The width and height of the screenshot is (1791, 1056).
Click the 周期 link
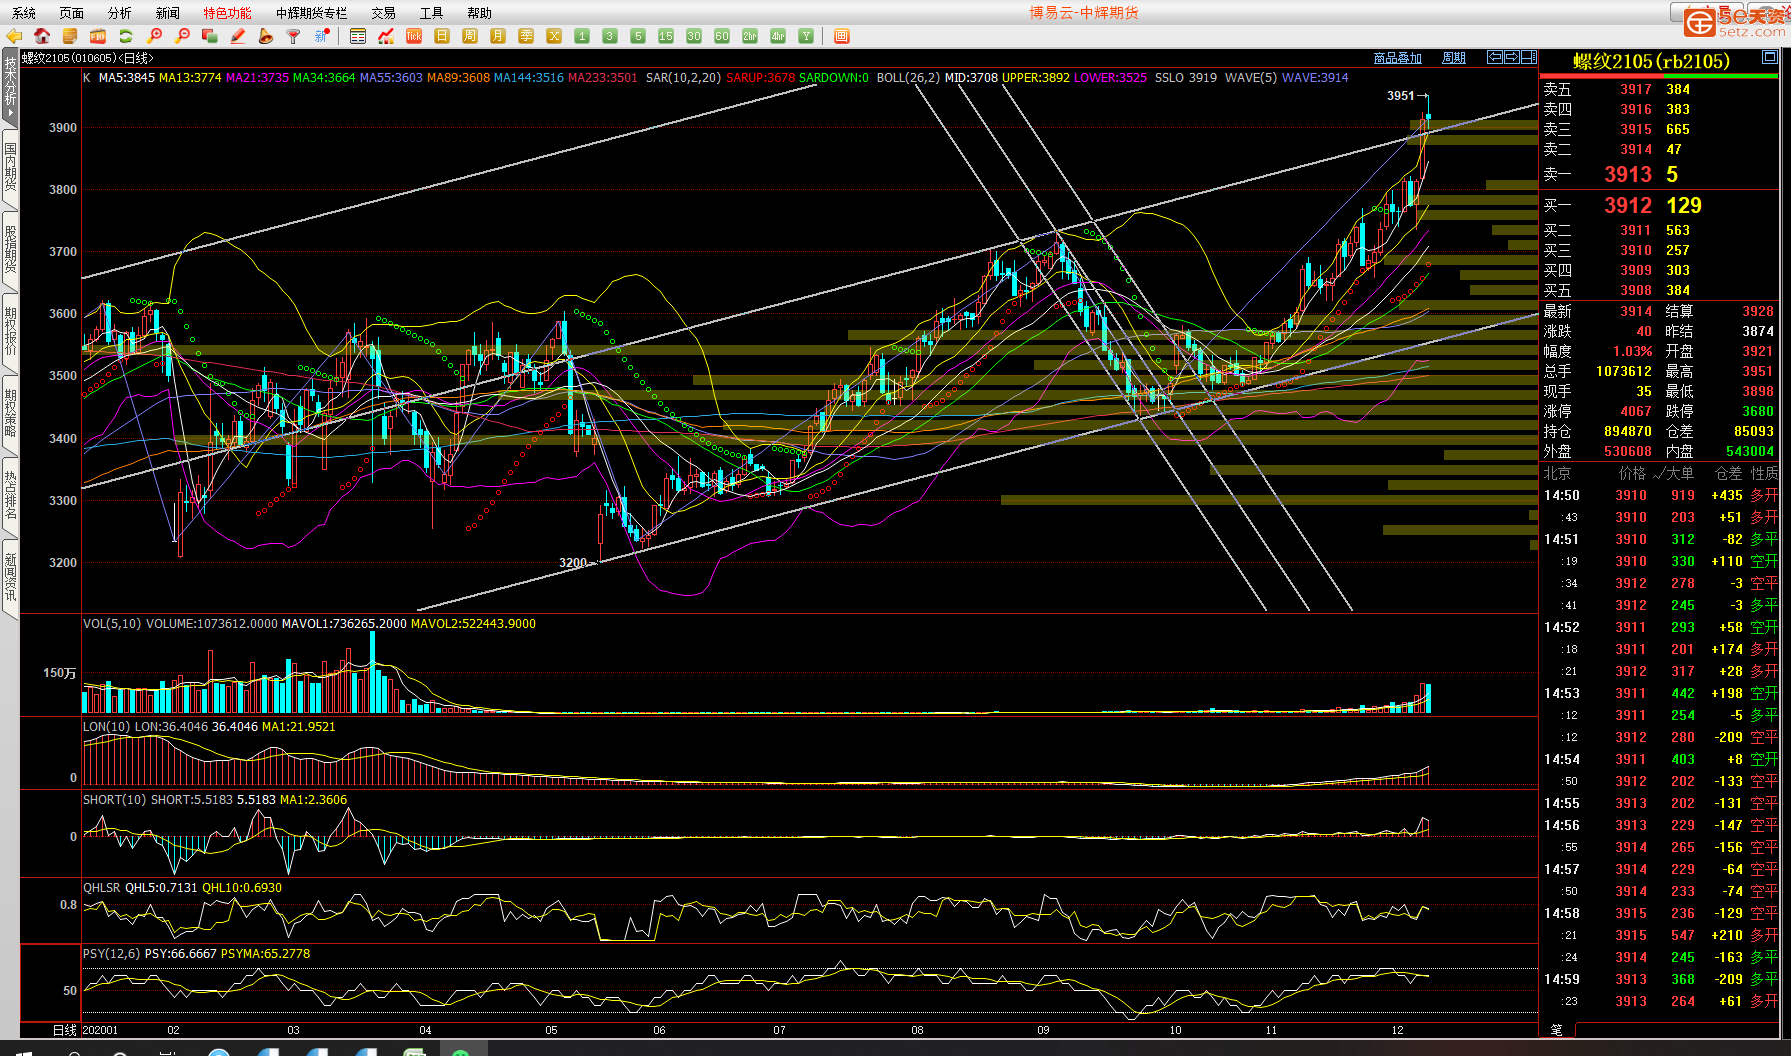(1454, 58)
